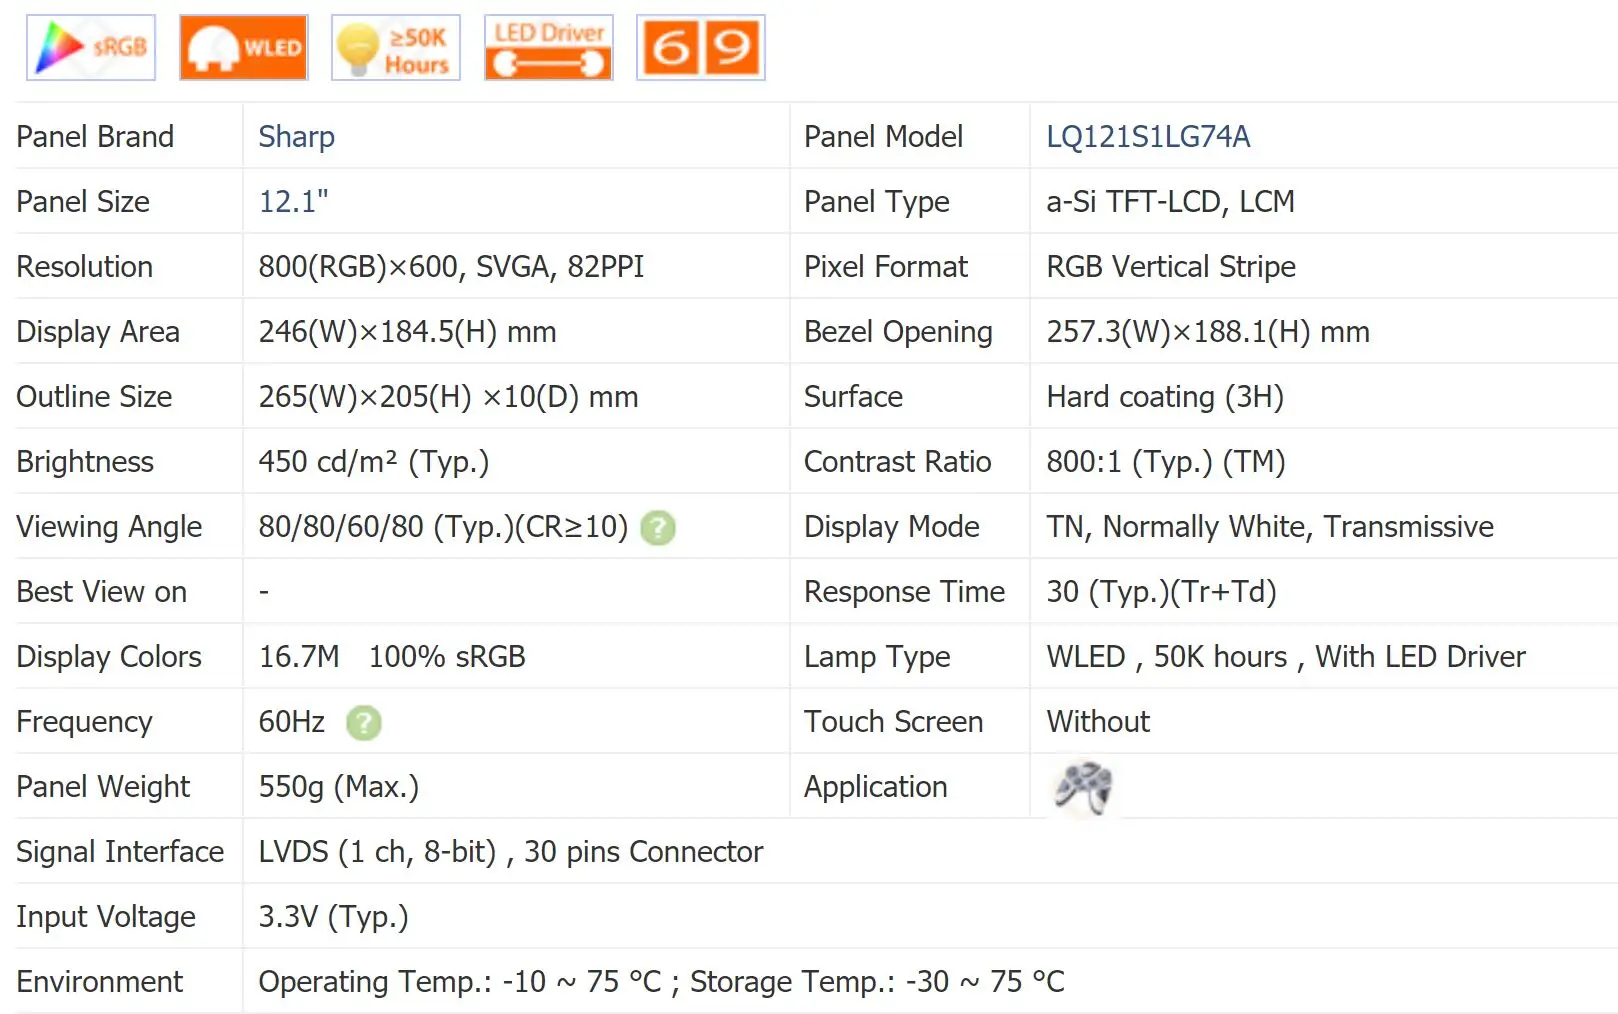Select the LVDS (1 ch, 8-bit) signal interface value

click(x=511, y=852)
